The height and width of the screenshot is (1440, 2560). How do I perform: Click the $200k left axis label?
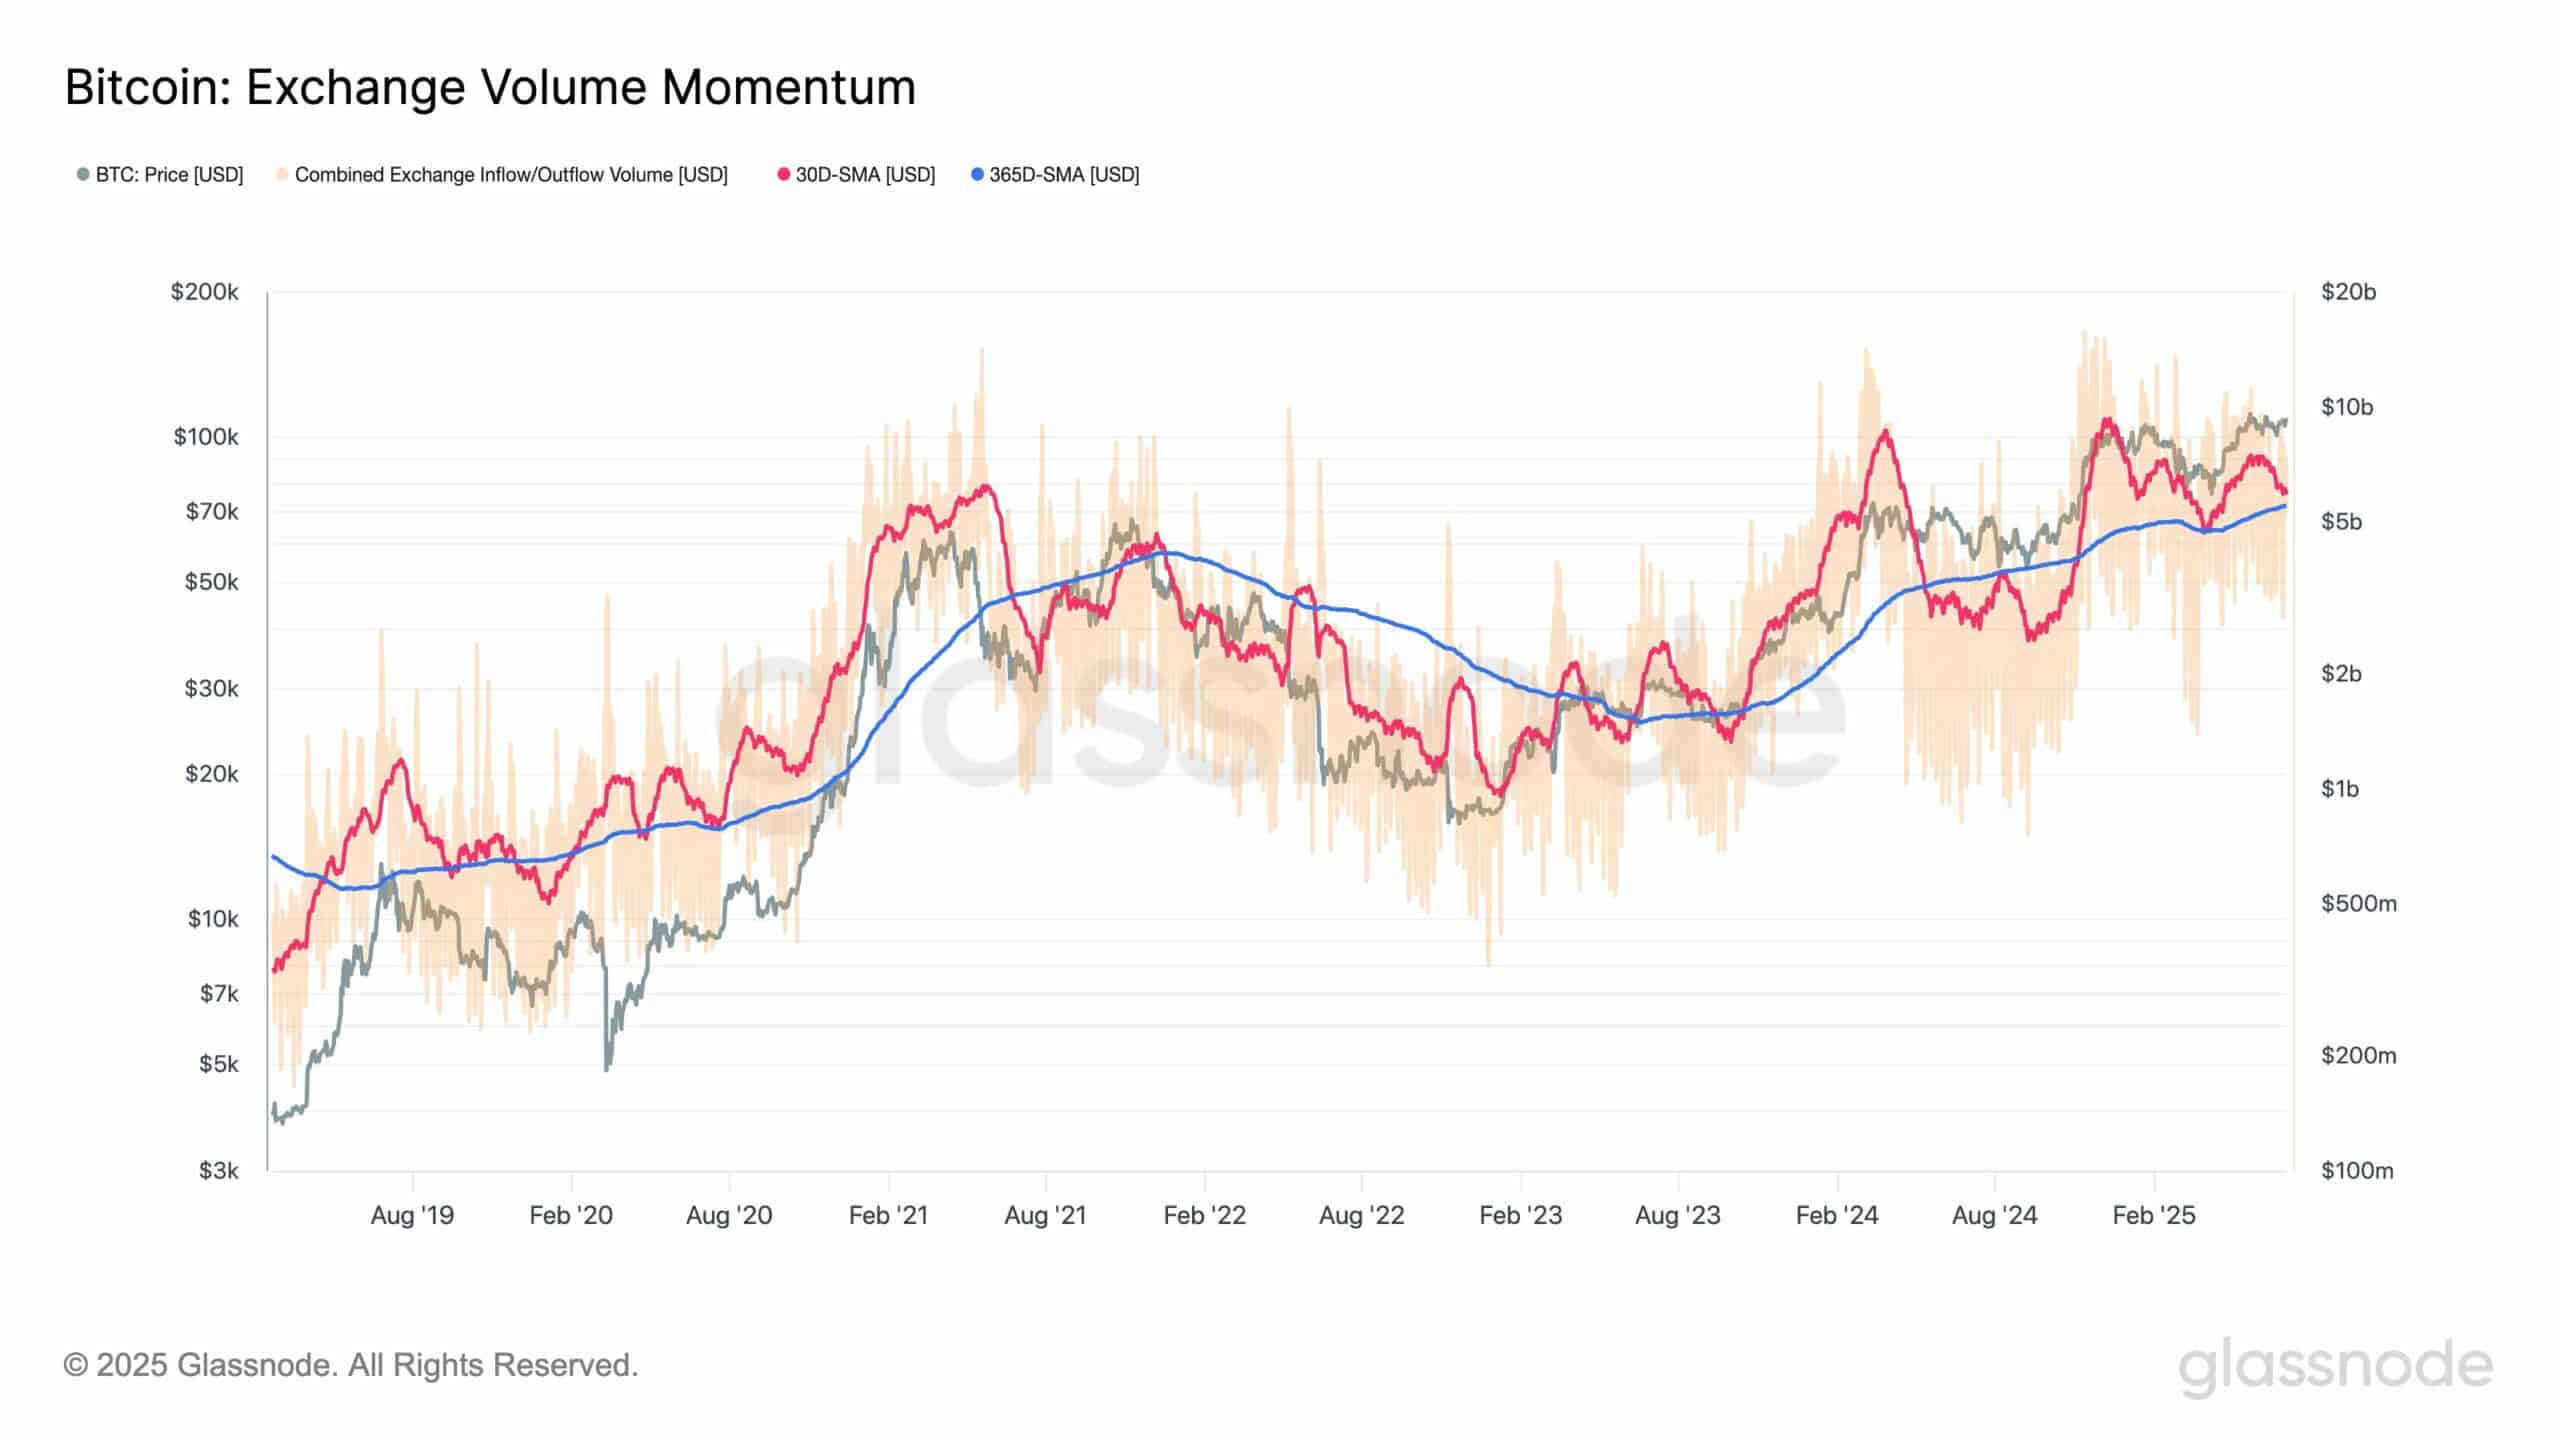(x=205, y=292)
